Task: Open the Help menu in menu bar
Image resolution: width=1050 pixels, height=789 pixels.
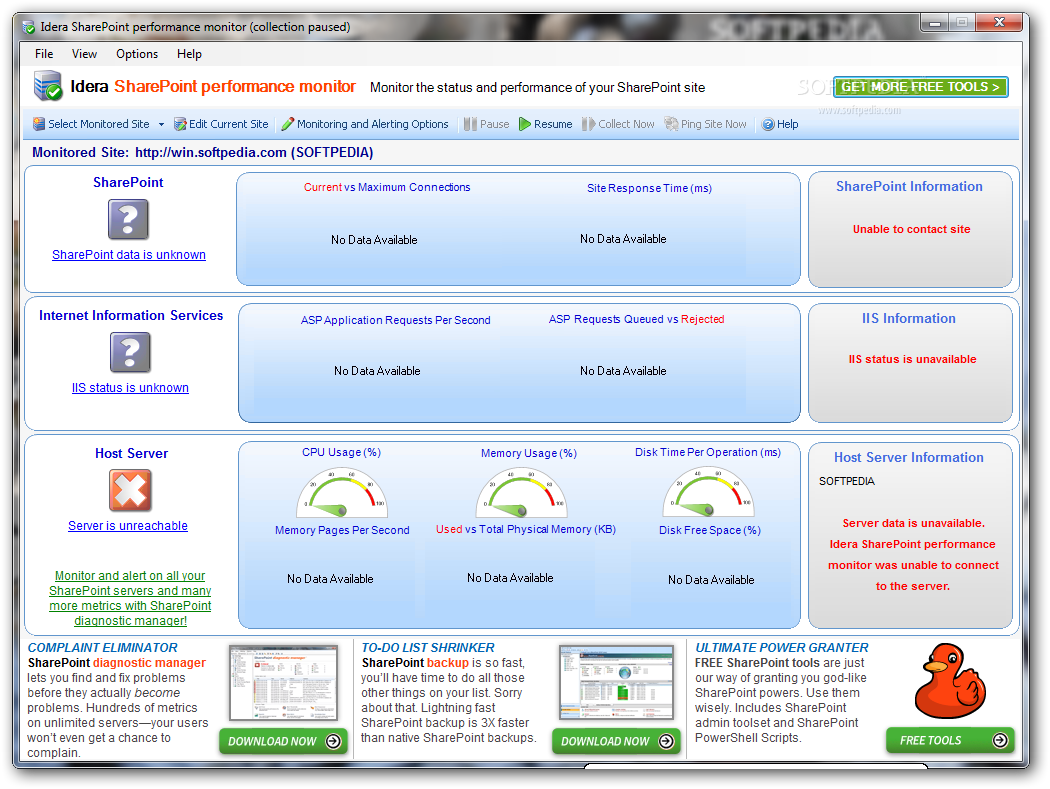Action: click(190, 54)
